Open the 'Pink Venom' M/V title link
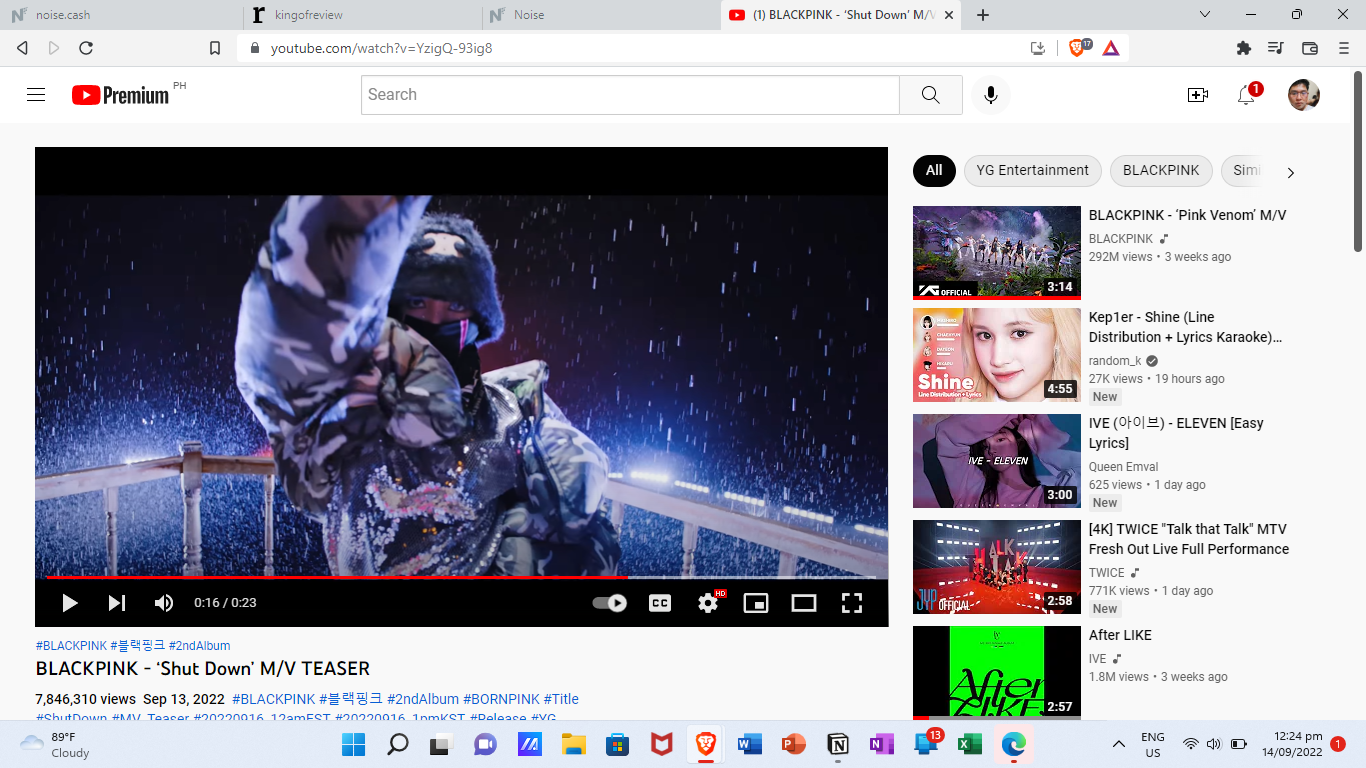 coord(1187,215)
